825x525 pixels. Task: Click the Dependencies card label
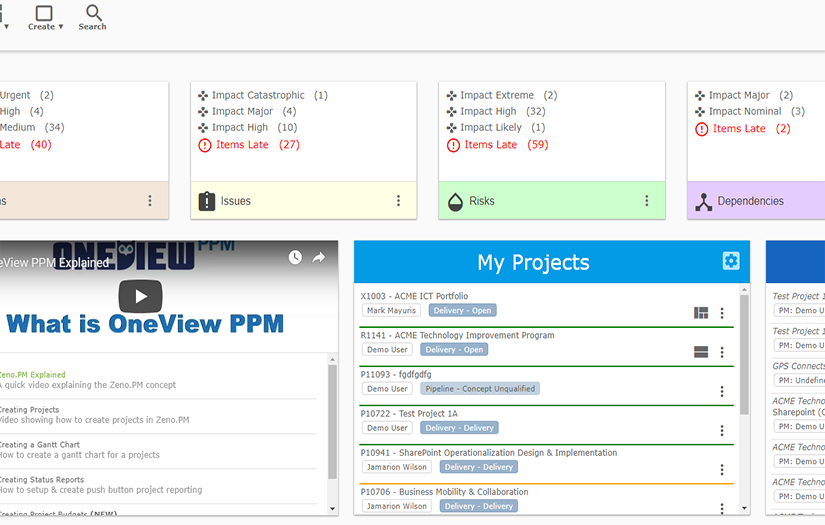tap(751, 201)
